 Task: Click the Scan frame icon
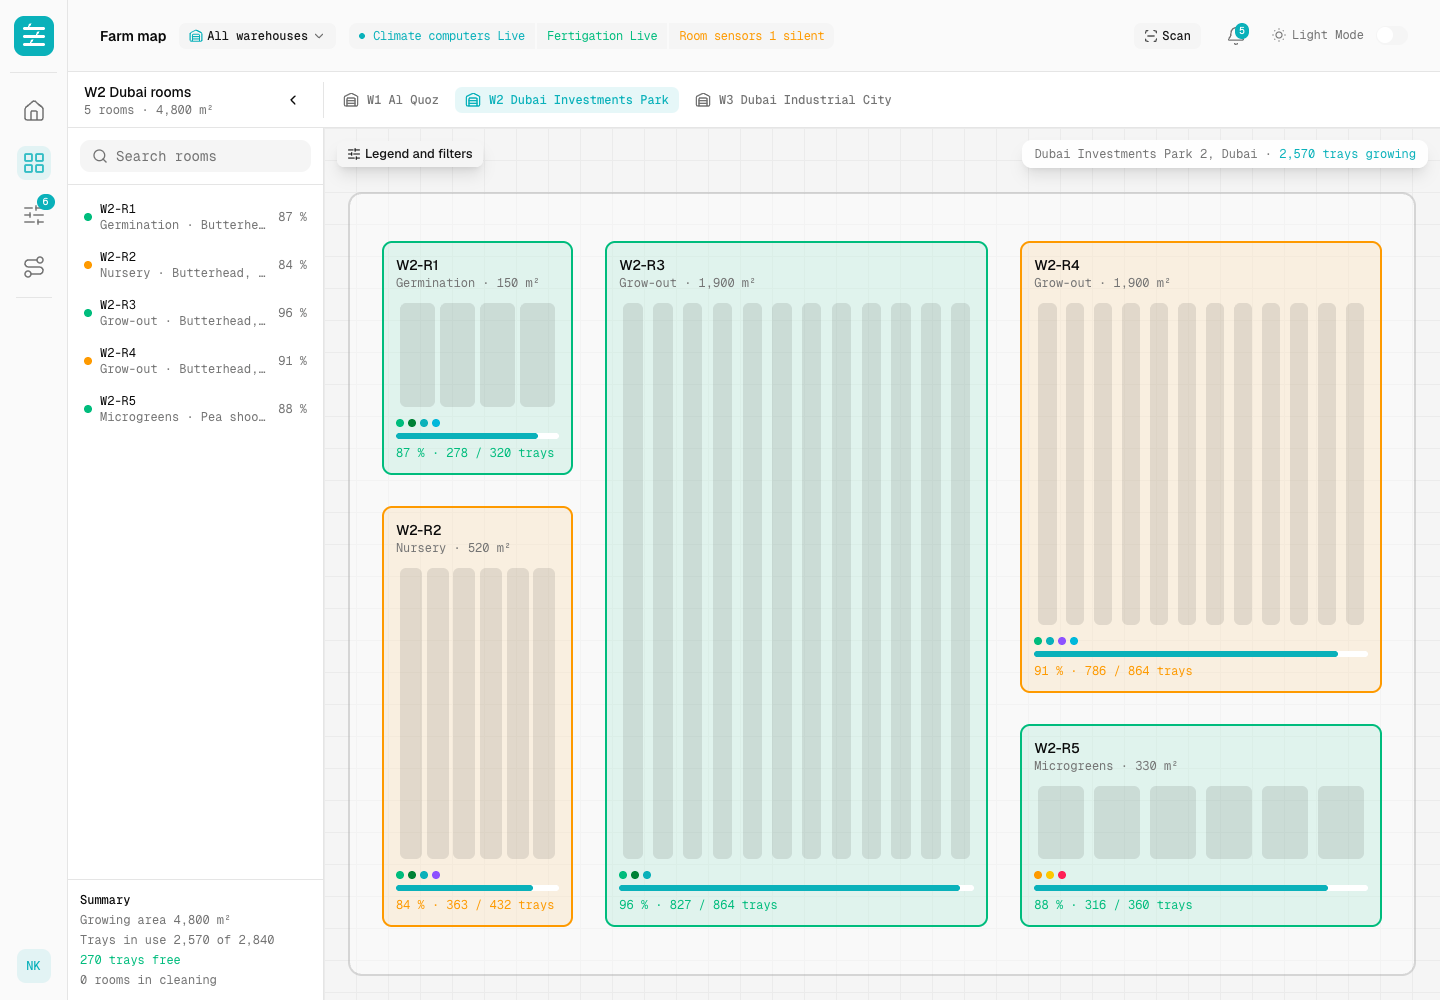[1151, 36]
